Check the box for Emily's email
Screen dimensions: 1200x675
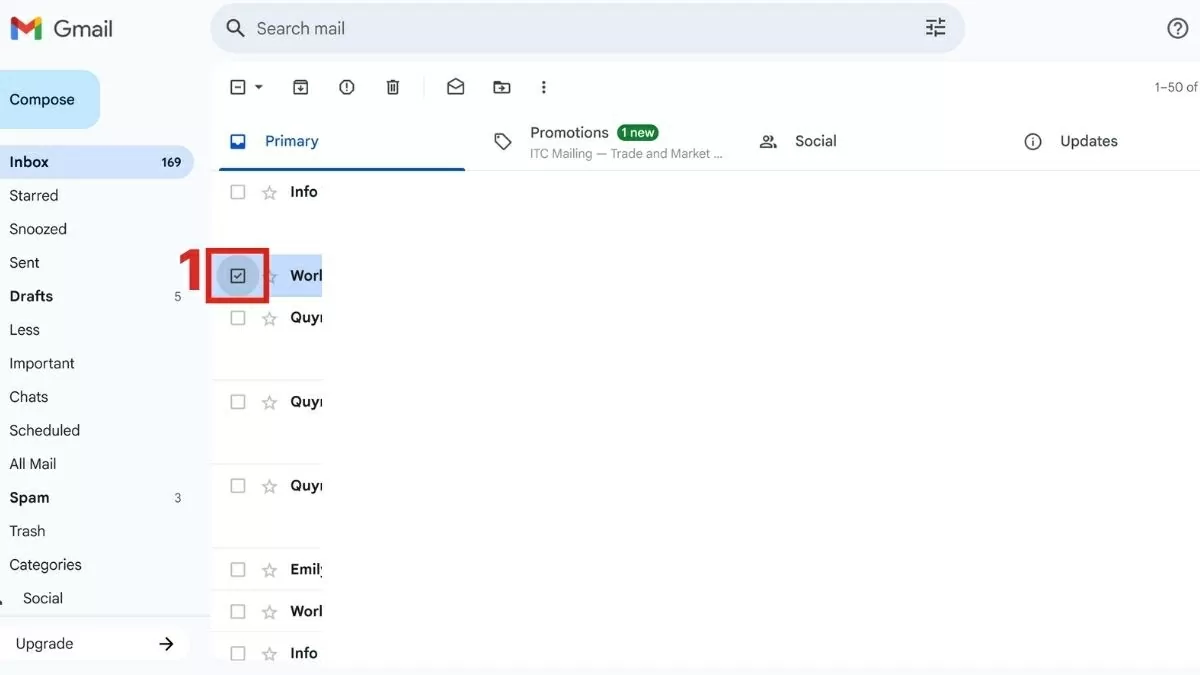pos(238,570)
